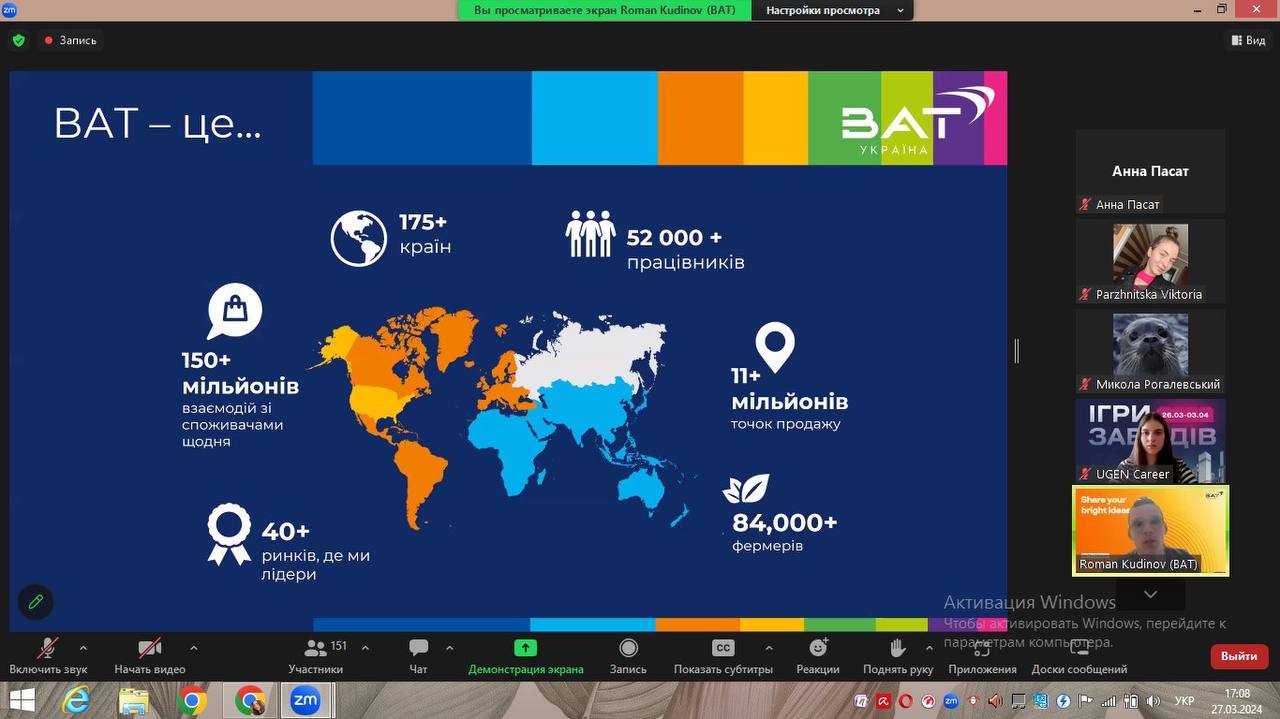Click the green encryption shield icon
The width and height of the screenshot is (1280, 719).
[x=18, y=41]
